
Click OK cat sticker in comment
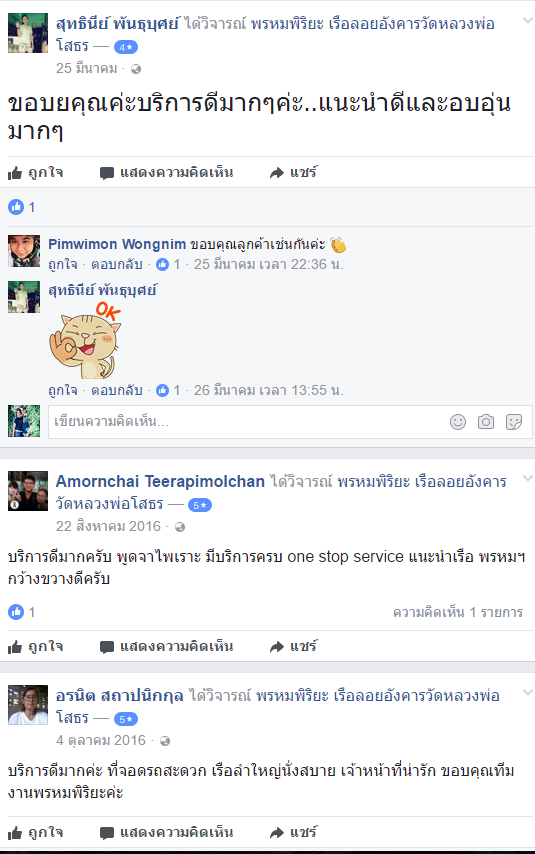pyautogui.click(x=85, y=340)
